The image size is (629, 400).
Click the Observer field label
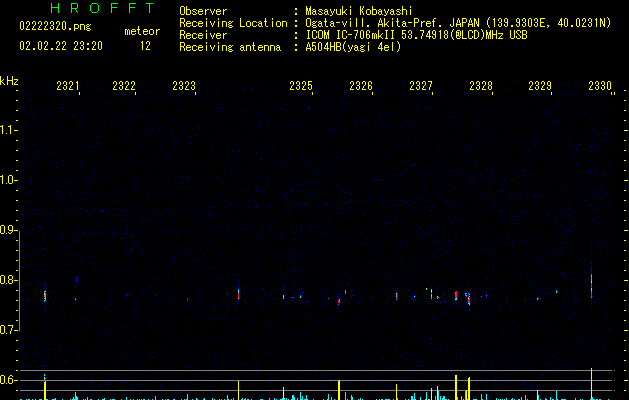click(x=203, y=11)
